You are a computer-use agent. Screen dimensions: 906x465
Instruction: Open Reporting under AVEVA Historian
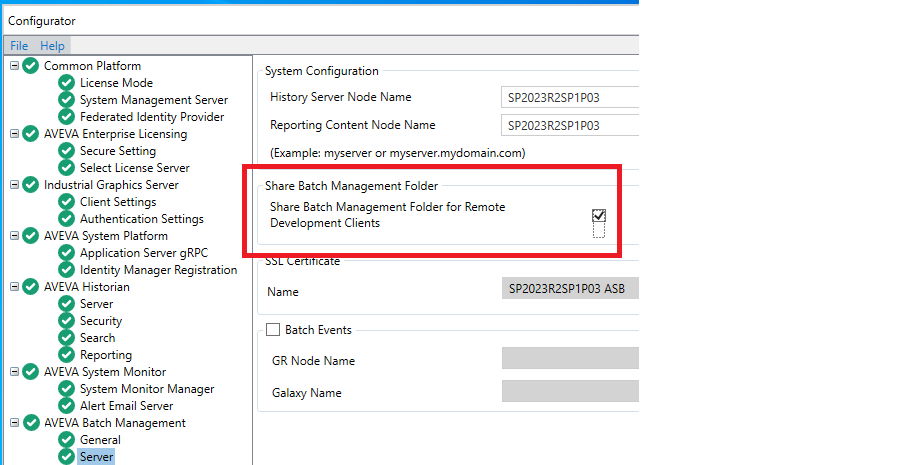pos(106,355)
